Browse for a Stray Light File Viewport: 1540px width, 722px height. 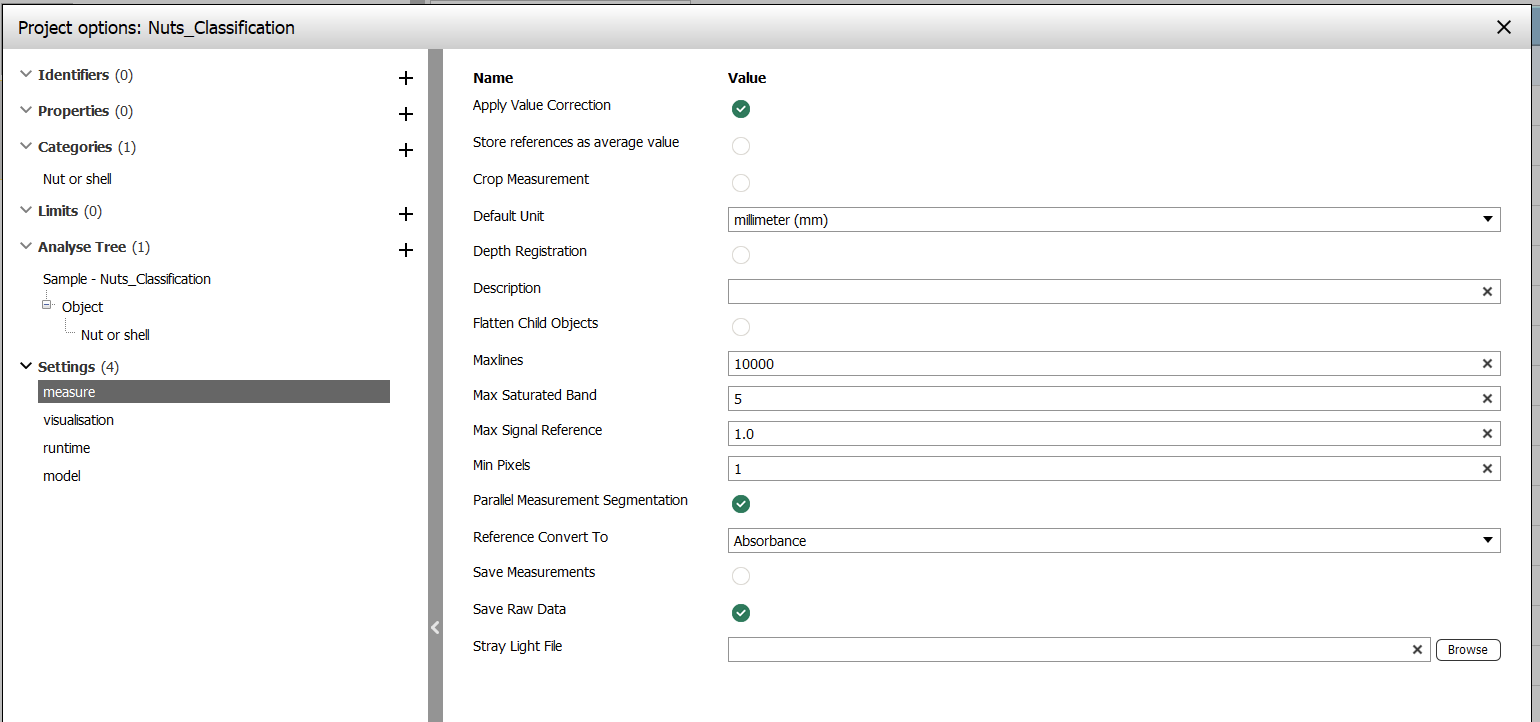tap(1468, 650)
